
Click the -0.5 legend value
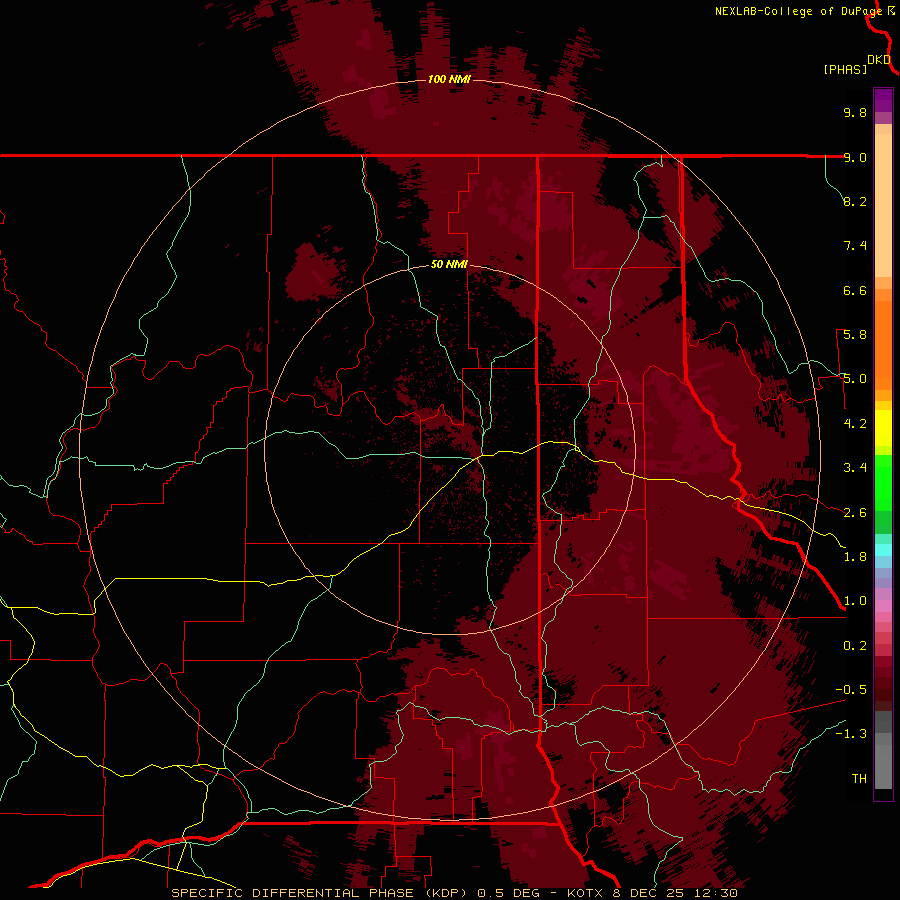[851, 690]
